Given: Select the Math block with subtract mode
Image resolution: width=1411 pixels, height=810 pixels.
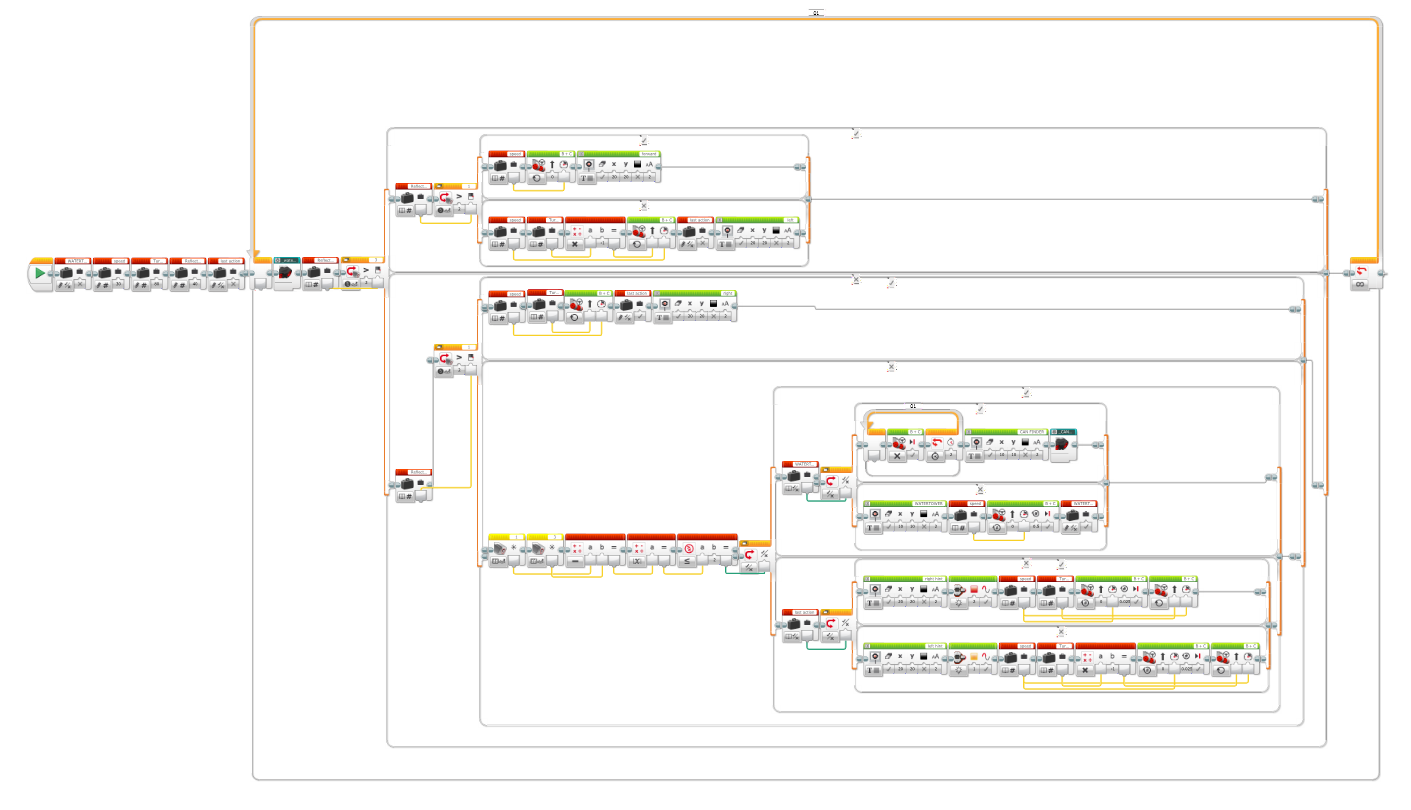Looking at the screenshot, I should pos(594,548).
